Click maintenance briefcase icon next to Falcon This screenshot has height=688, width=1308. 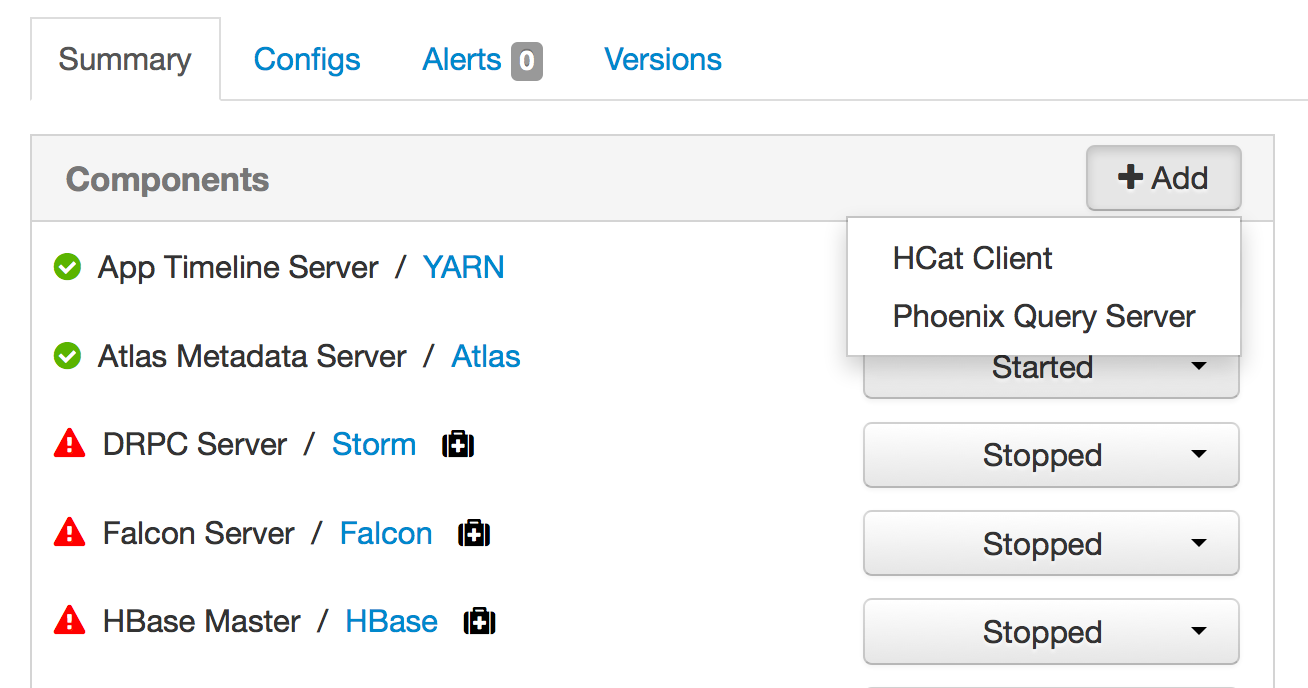[472, 532]
